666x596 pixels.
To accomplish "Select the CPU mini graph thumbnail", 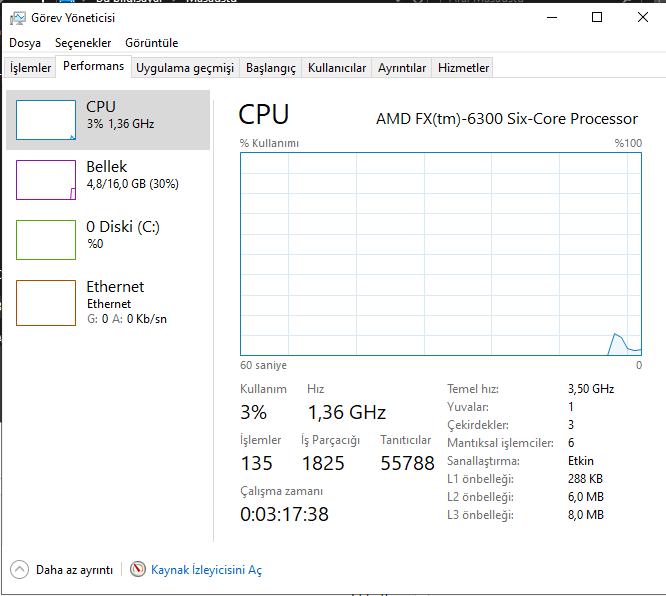I will coord(46,120).
